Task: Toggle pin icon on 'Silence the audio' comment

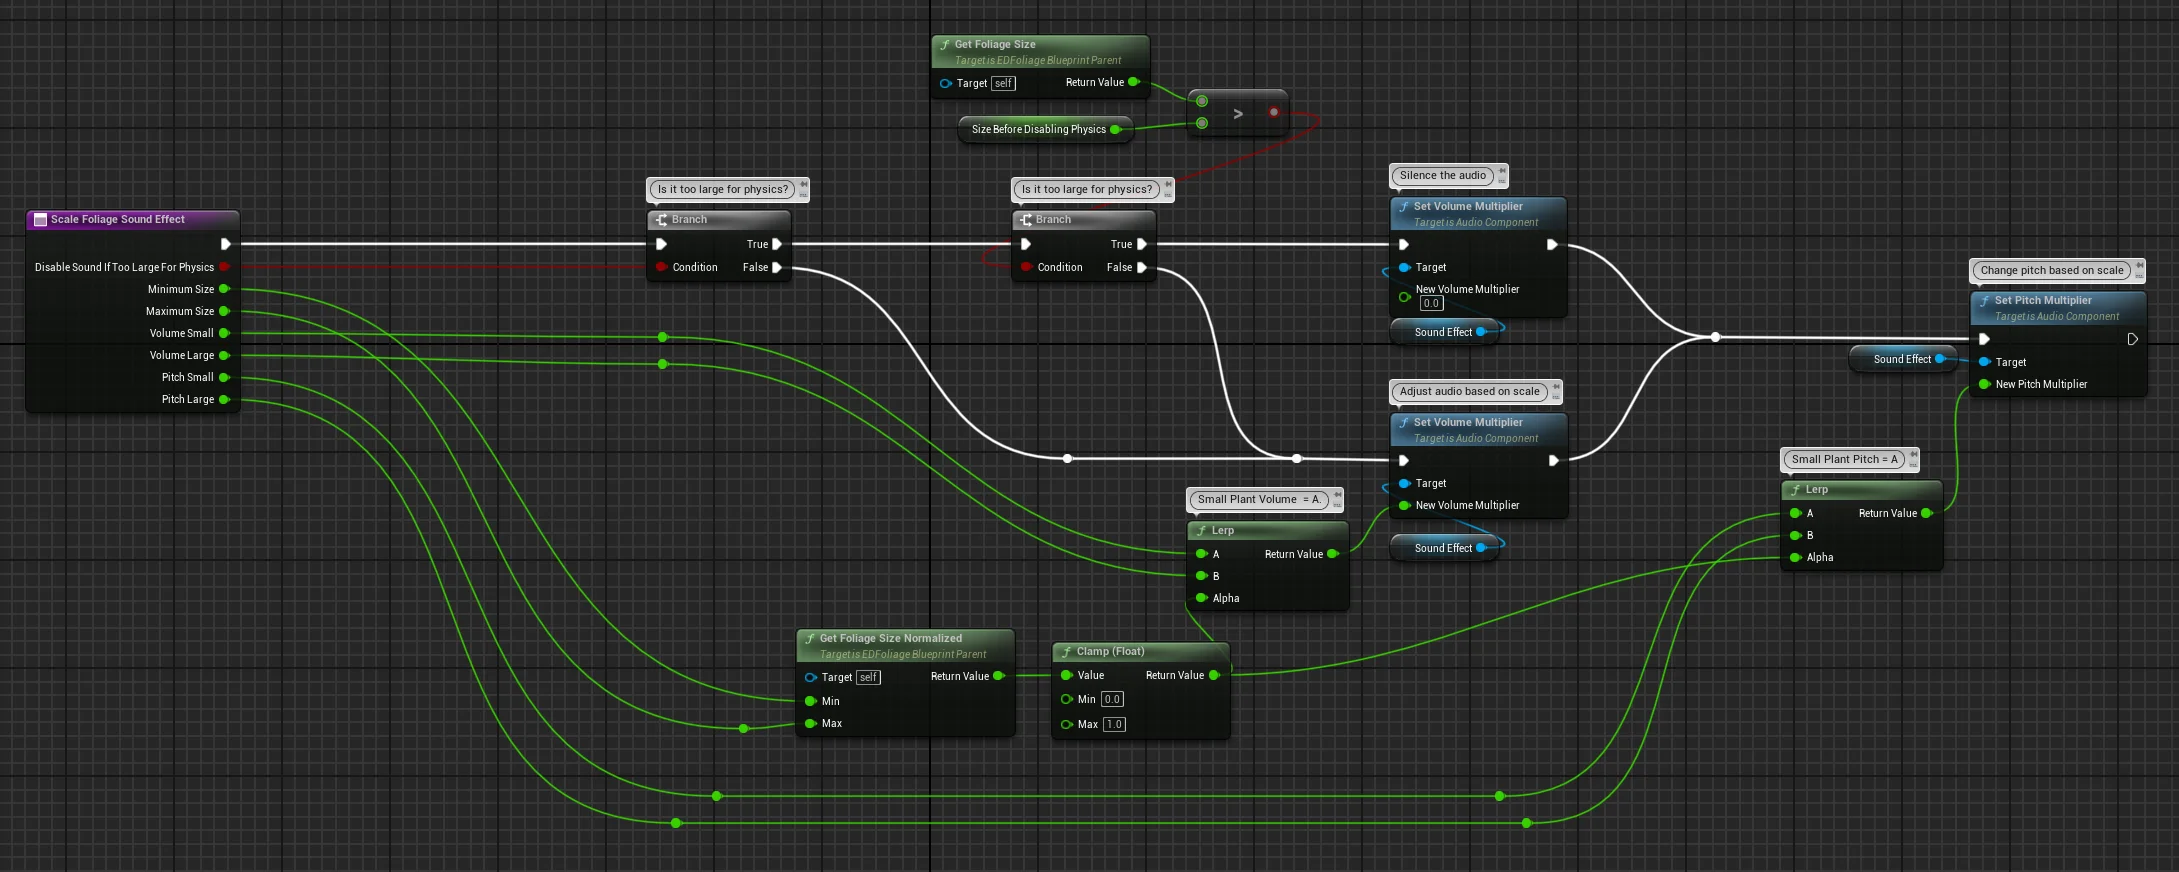Action: click(x=1502, y=173)
